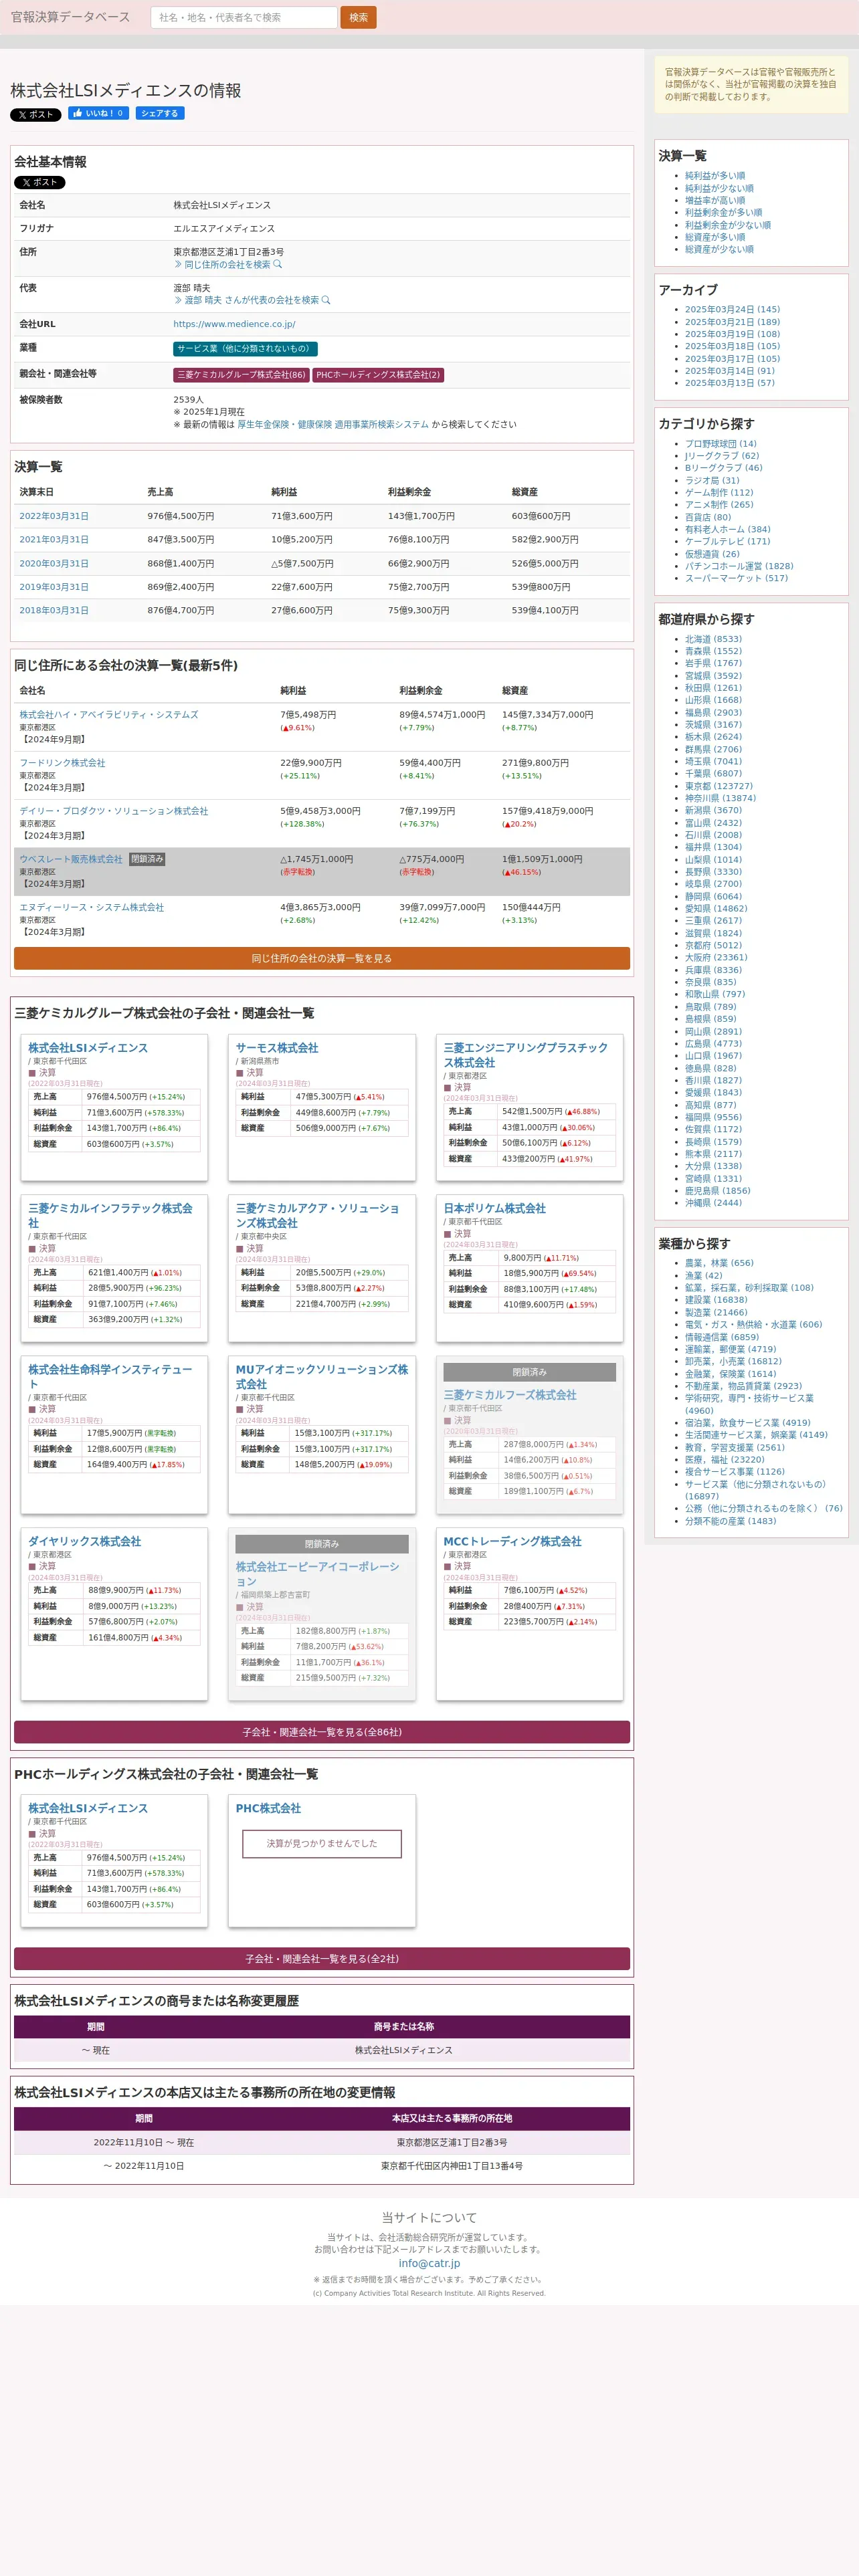859x2576 pixels.
Task: Select former address 東京都千代田区内神田1丁目13番4号
Action: 452,2166
